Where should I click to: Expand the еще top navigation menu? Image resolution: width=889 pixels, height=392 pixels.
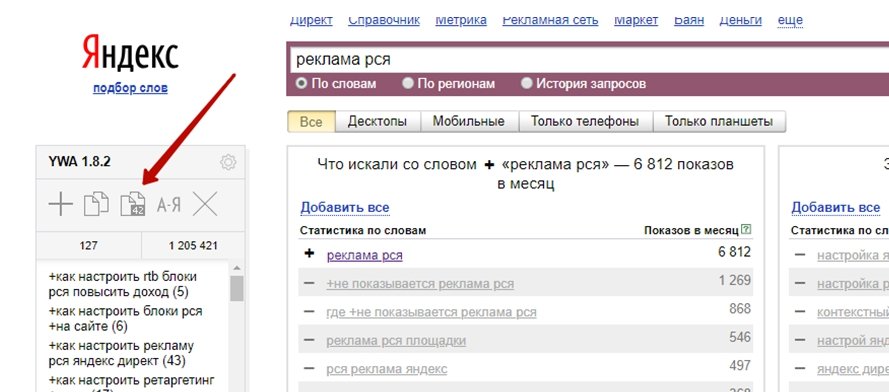[790, 20]
